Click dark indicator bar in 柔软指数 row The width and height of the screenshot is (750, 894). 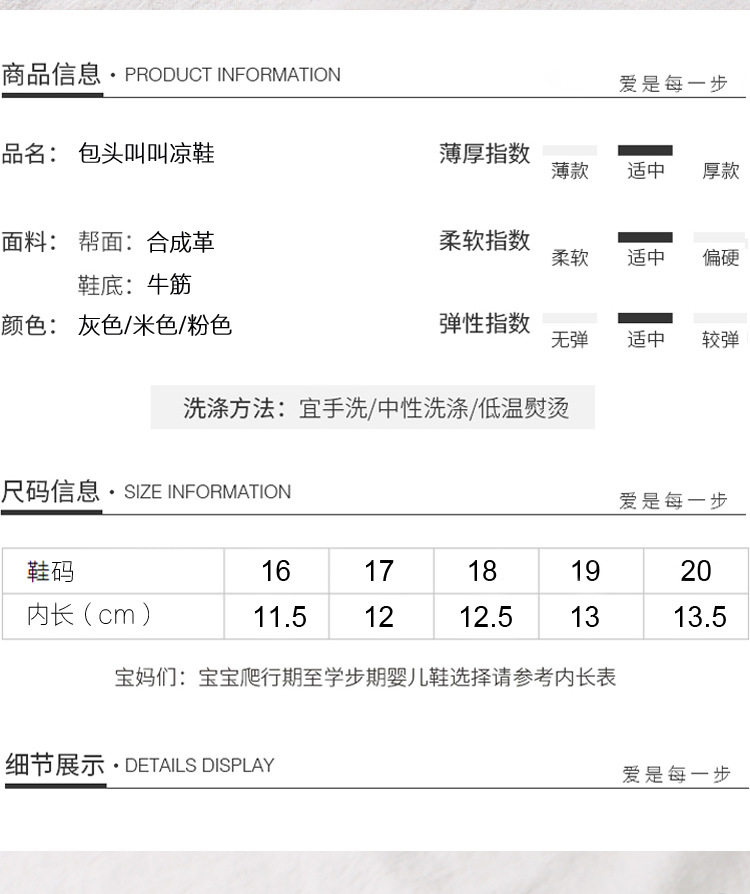click(645, 237)
